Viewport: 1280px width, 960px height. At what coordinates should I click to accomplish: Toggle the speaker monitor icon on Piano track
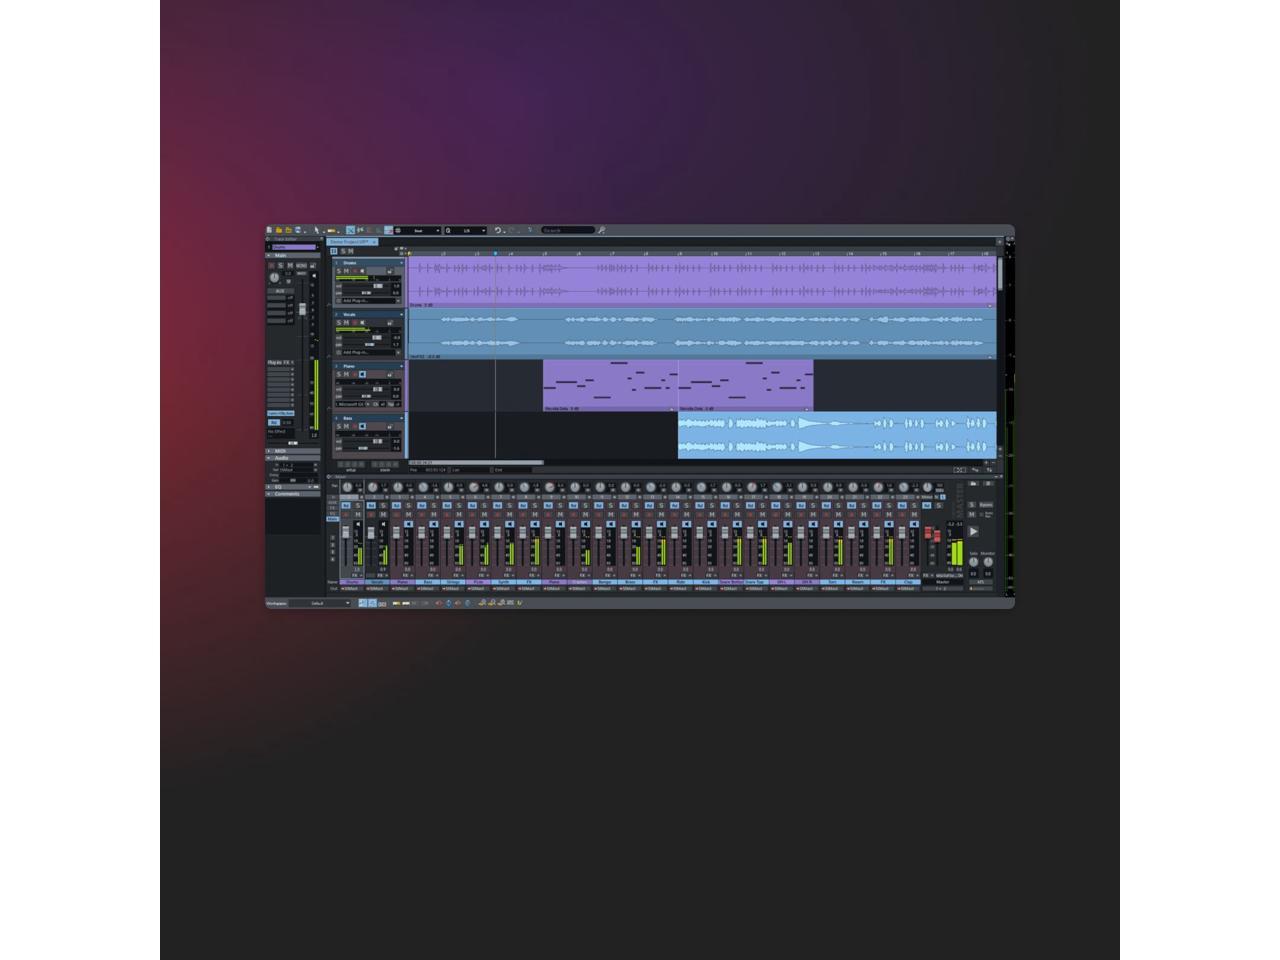362,374
